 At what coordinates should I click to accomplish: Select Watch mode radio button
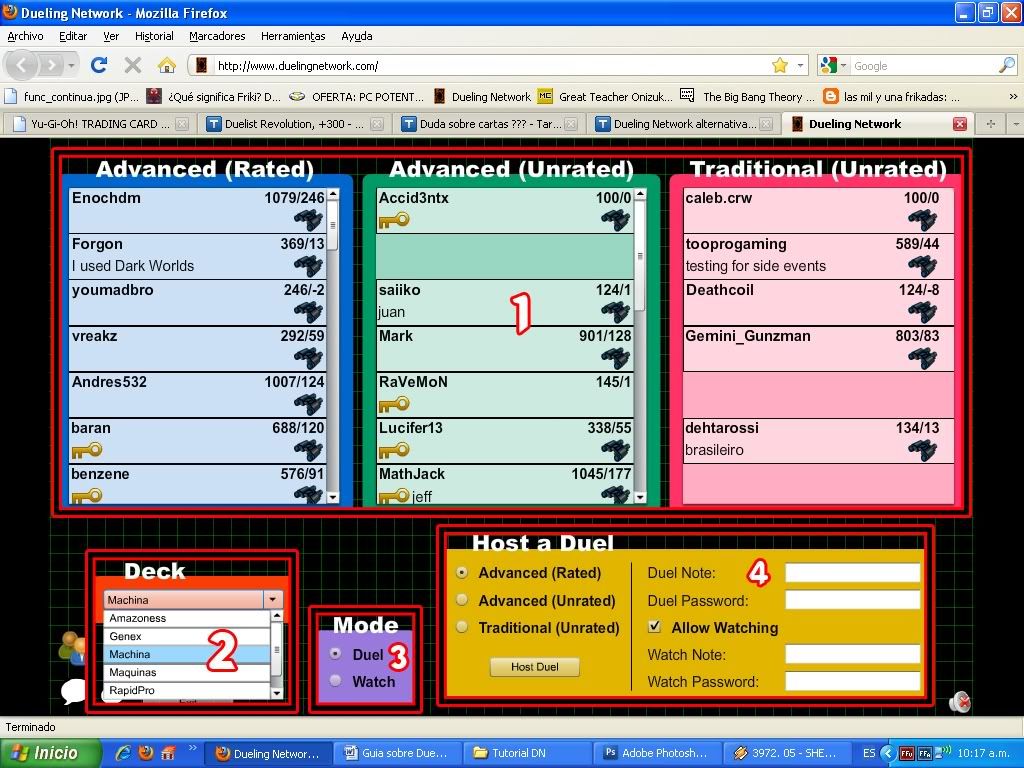click(x=336, y=680)
